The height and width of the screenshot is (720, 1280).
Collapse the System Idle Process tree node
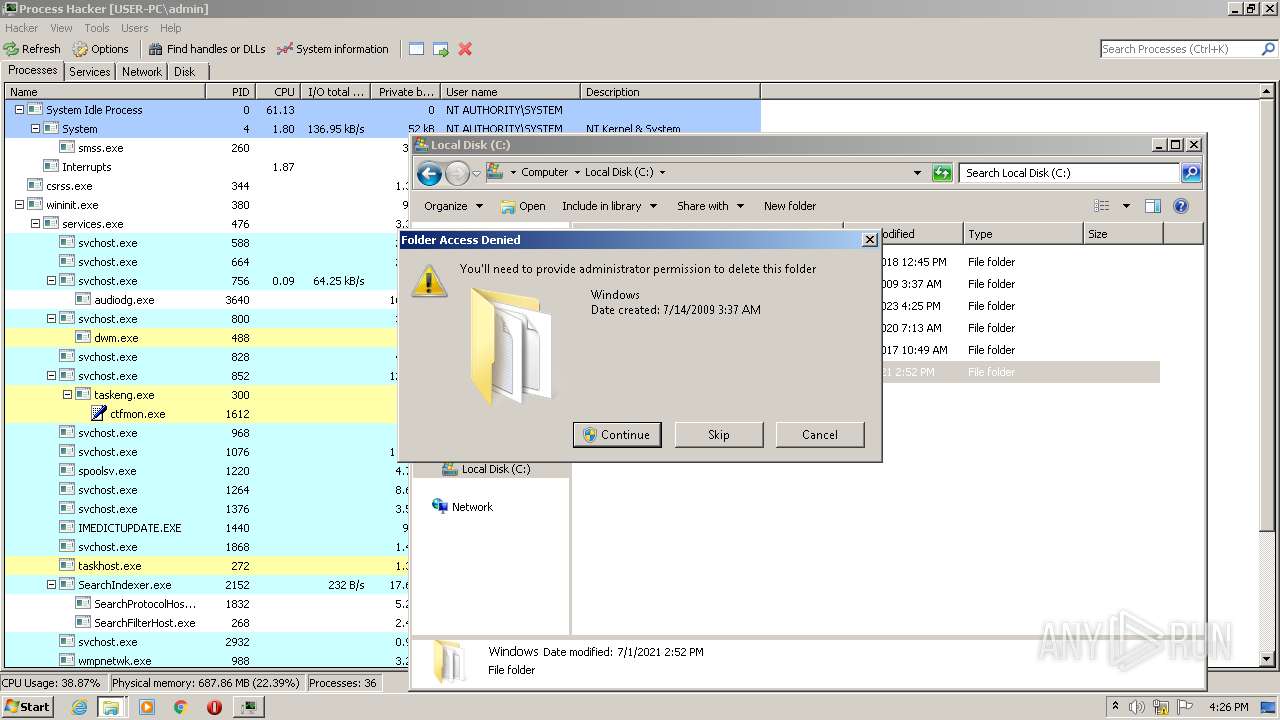point(19,110)
